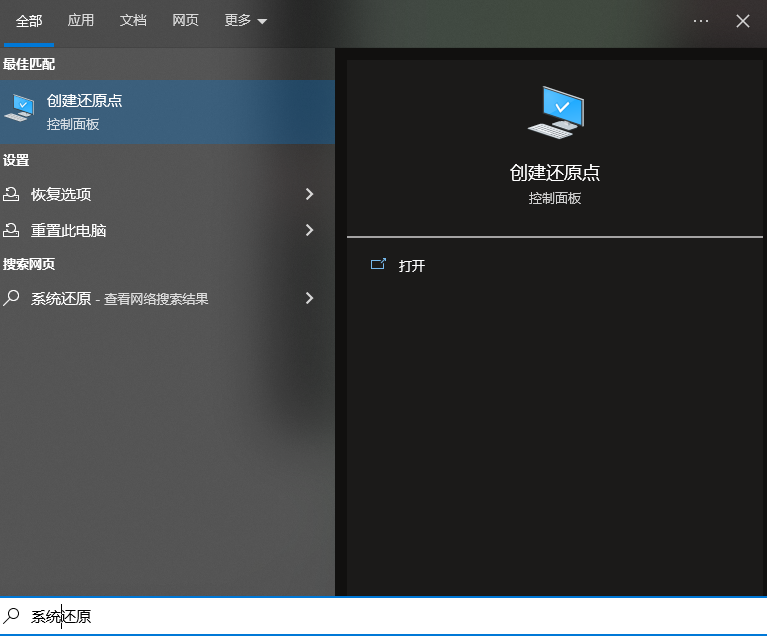
Task: Click into the 系统还原 search box
Action: [x=384, y=616]
